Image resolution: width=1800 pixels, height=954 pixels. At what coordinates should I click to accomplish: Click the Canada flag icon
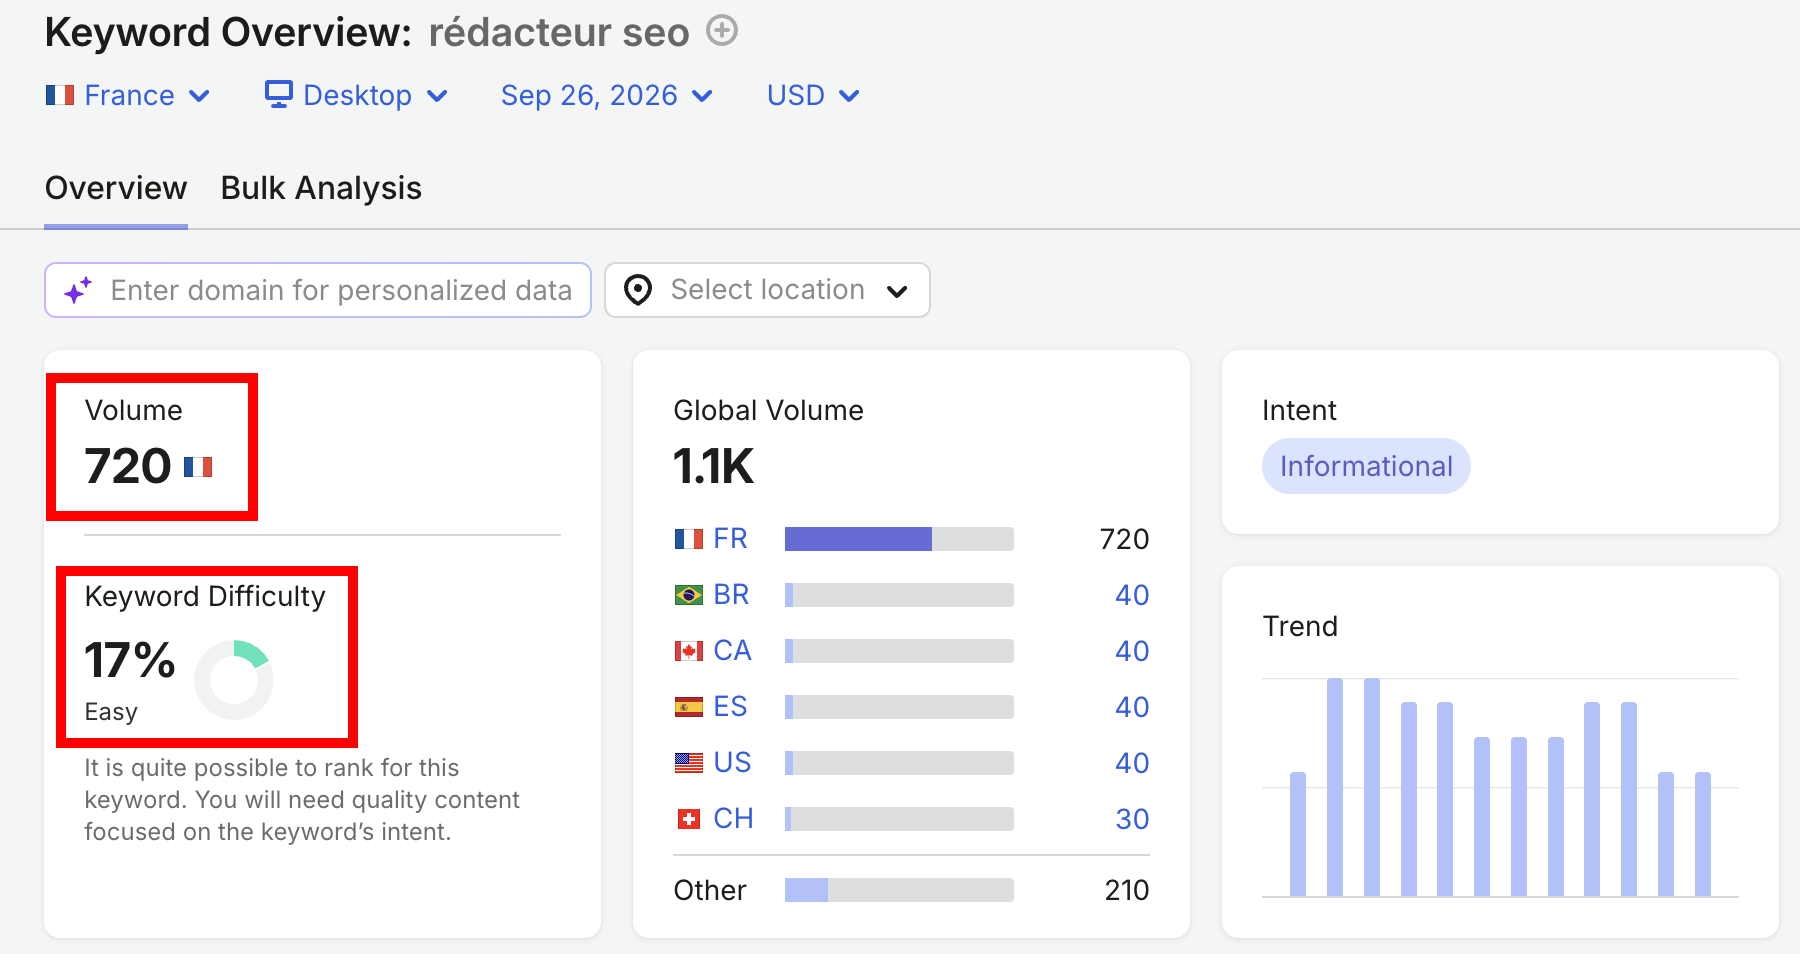click(689, 651)
